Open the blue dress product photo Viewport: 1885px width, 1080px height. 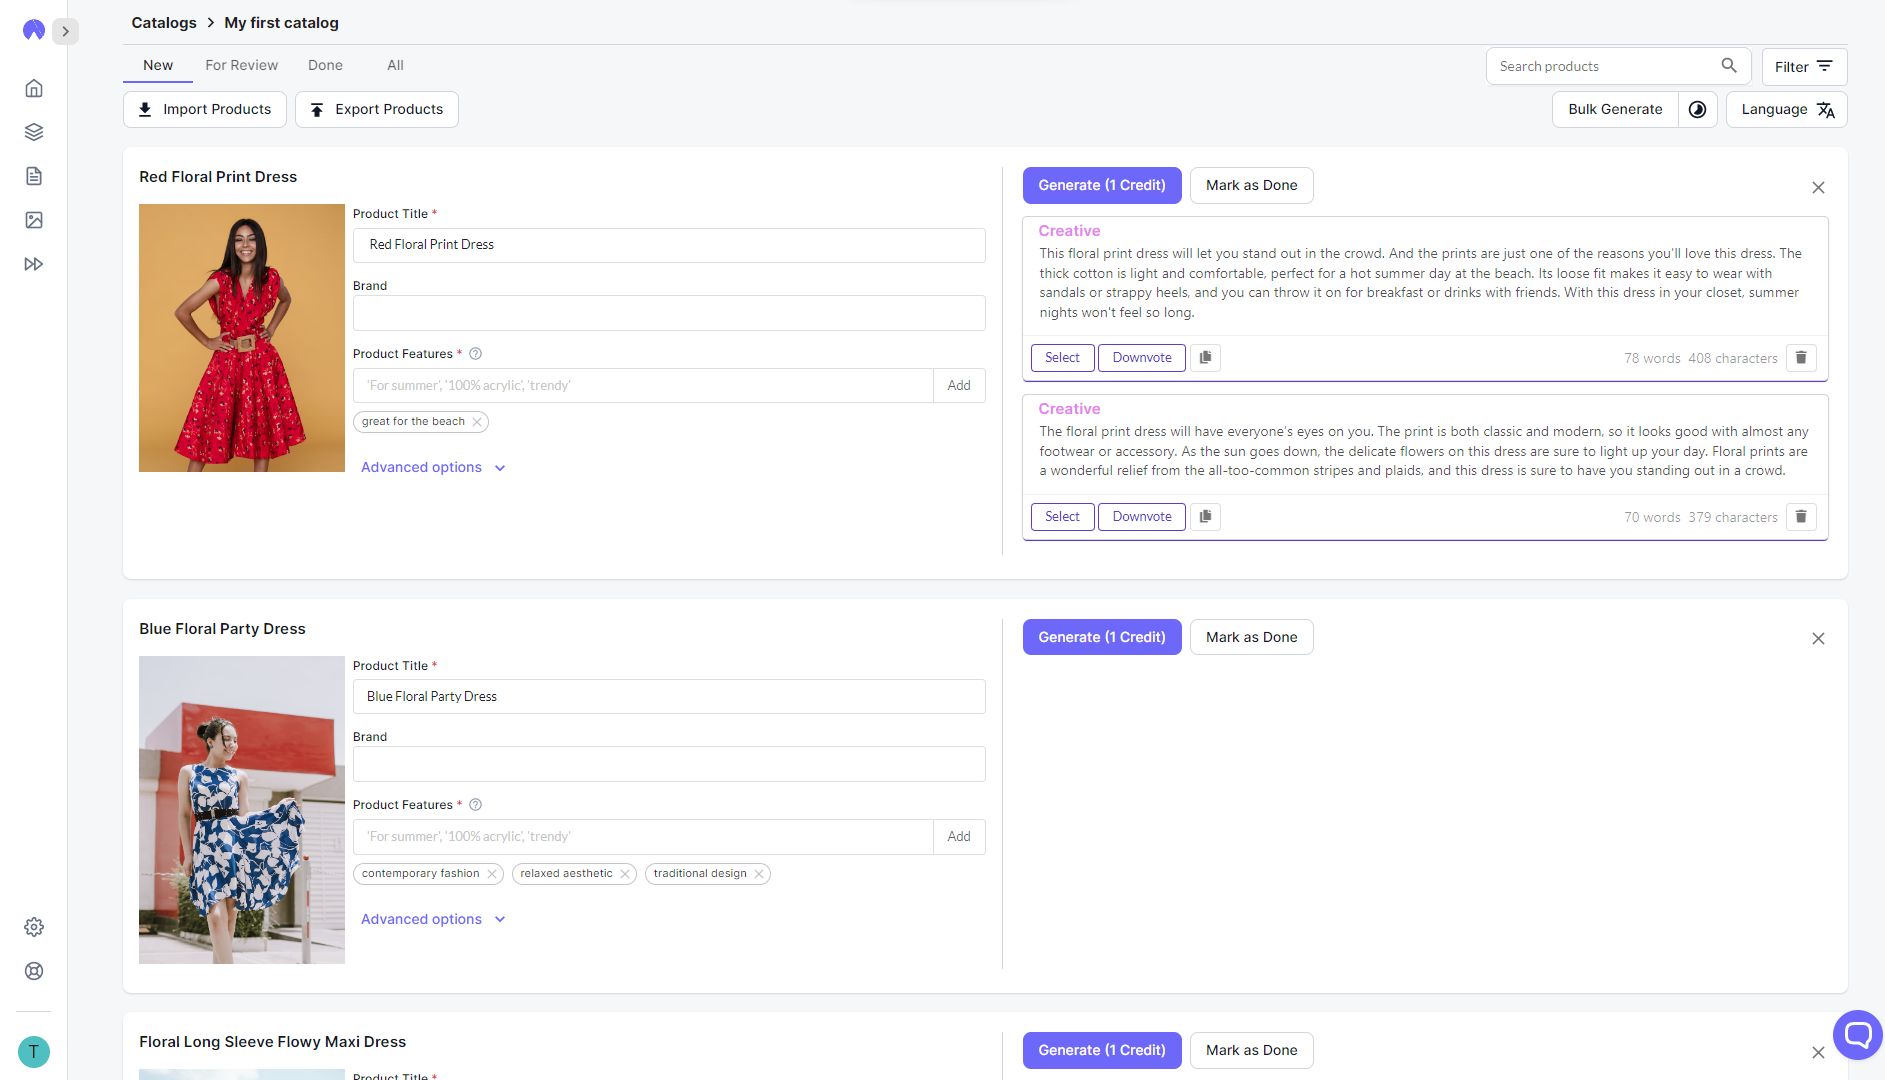click(x=242, y=810)
